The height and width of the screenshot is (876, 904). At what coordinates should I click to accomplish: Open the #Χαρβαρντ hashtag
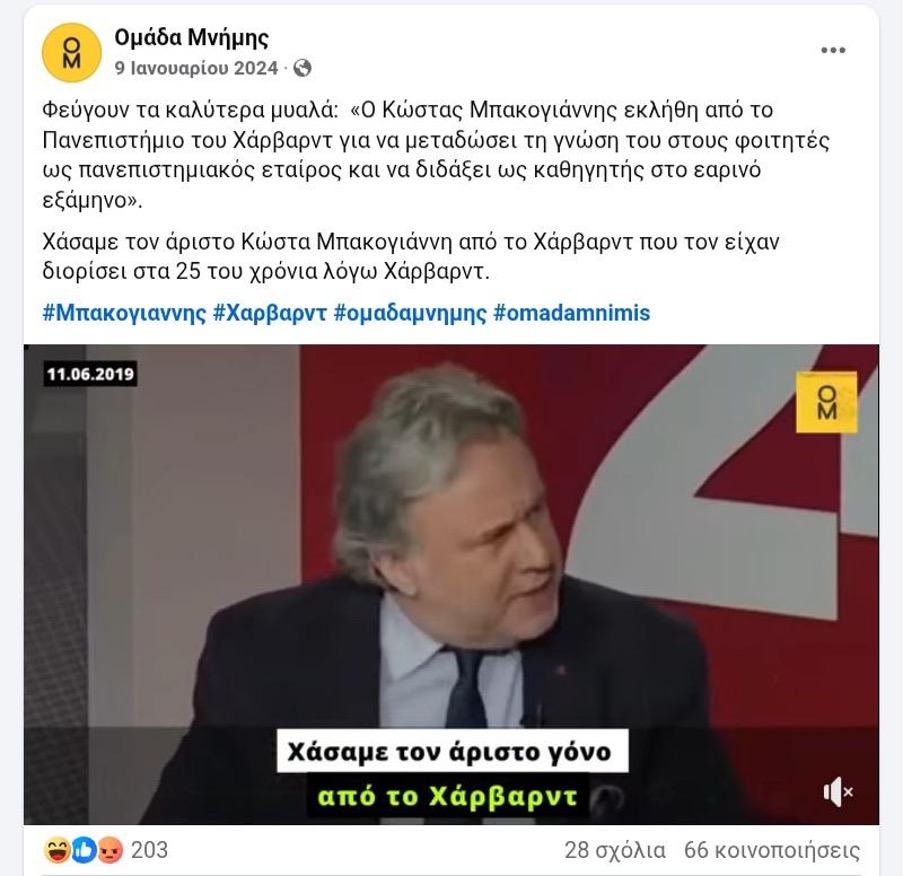click(270, 313)
